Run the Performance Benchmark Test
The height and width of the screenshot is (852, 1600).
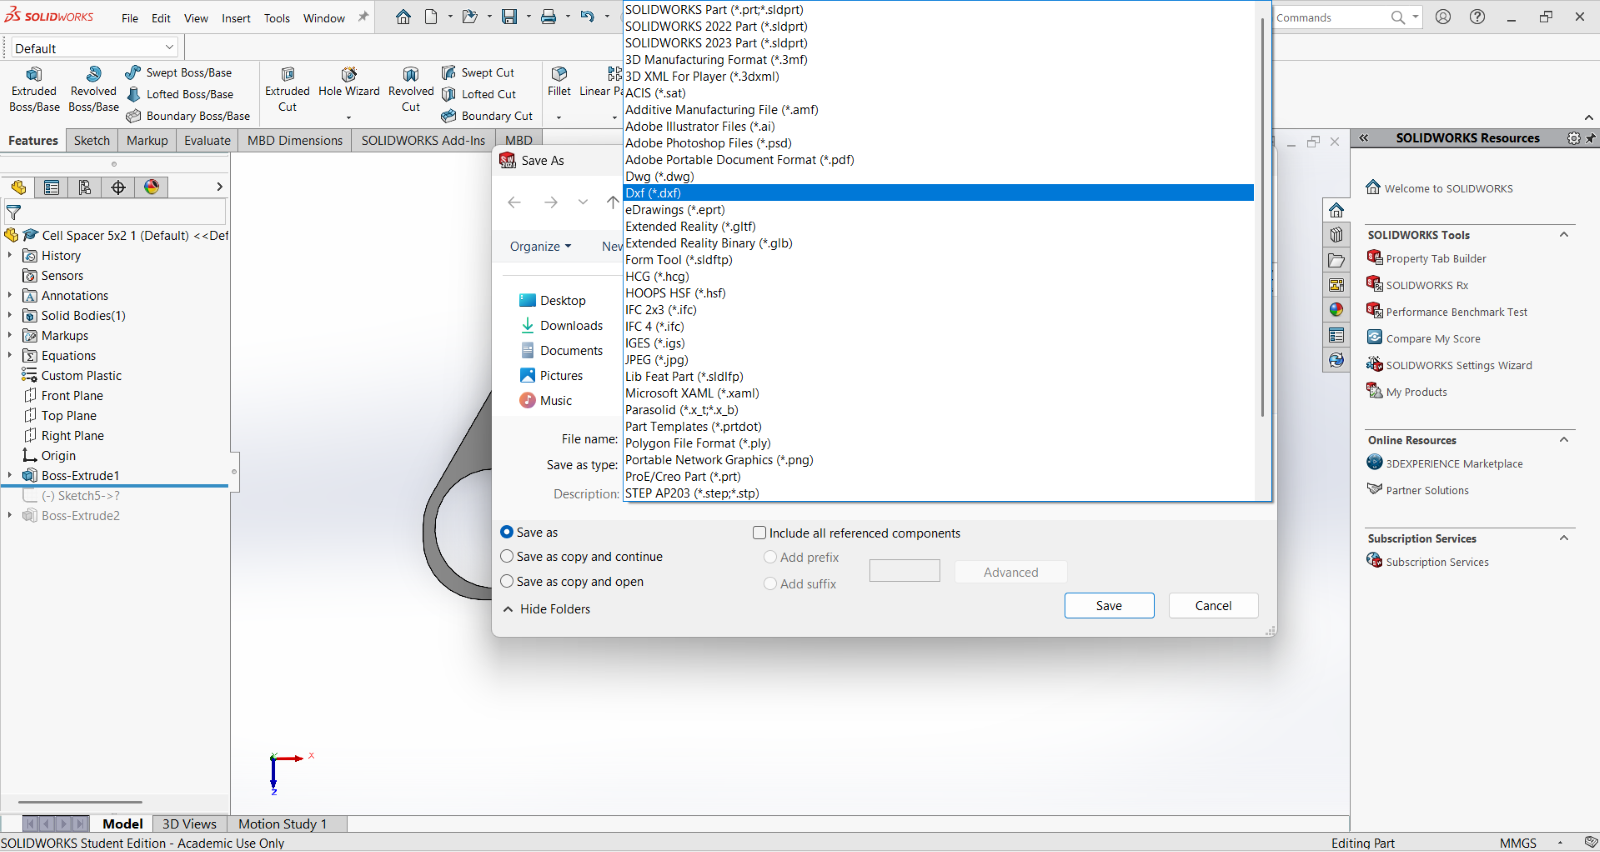(1447, 312)
